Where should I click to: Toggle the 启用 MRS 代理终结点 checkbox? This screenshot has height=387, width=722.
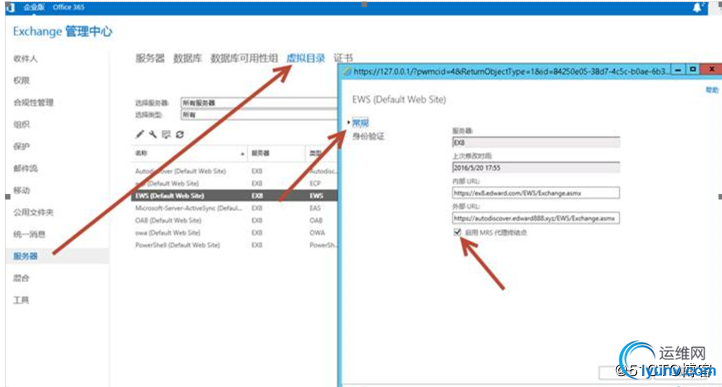coord(457,232)
